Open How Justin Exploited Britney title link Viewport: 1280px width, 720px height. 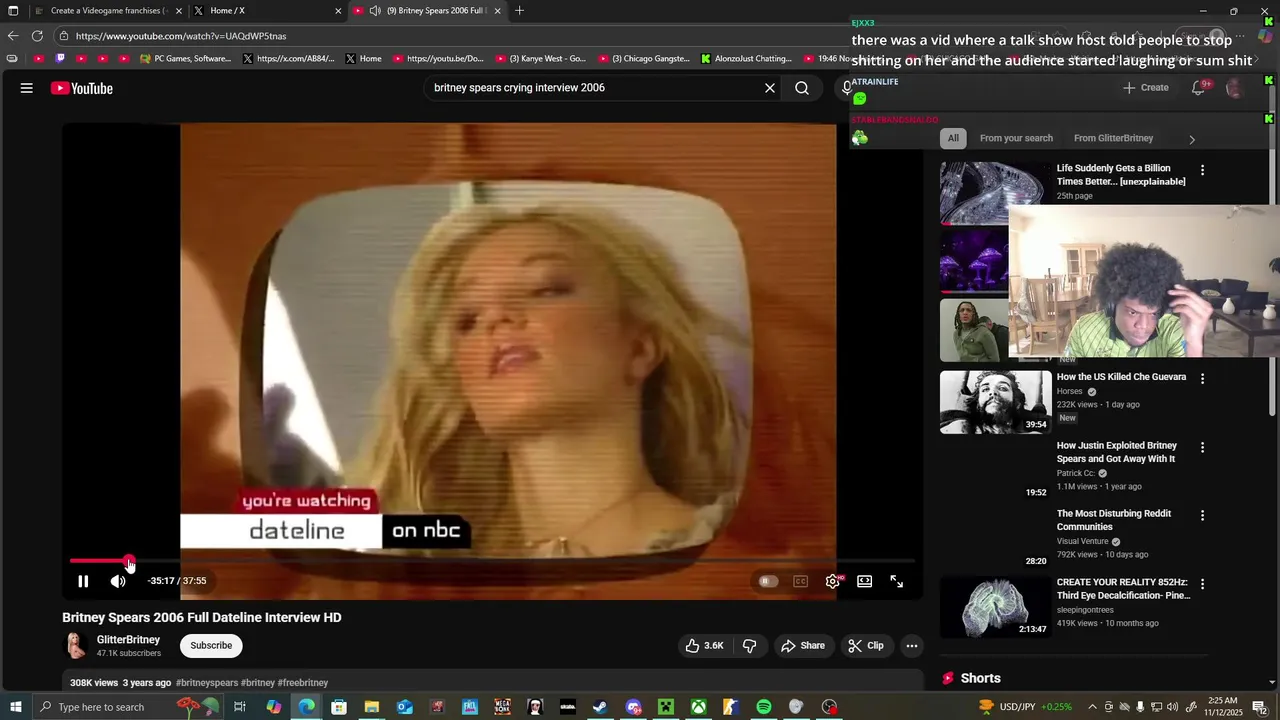(1116, 452)
